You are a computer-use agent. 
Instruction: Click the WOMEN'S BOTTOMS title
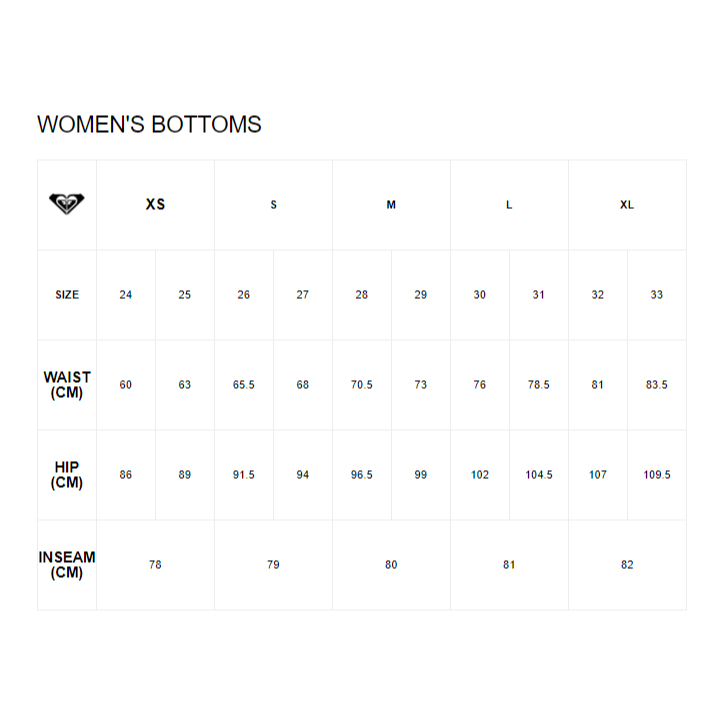tap(149, 124)
